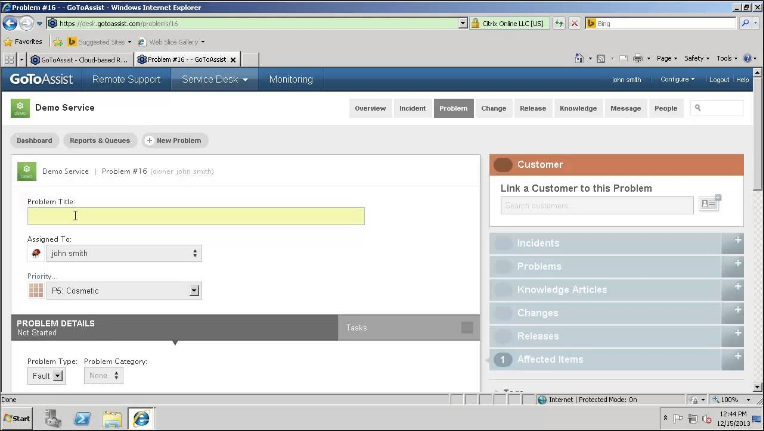Go back with the browser Back arrow

(x=10, y=23)
